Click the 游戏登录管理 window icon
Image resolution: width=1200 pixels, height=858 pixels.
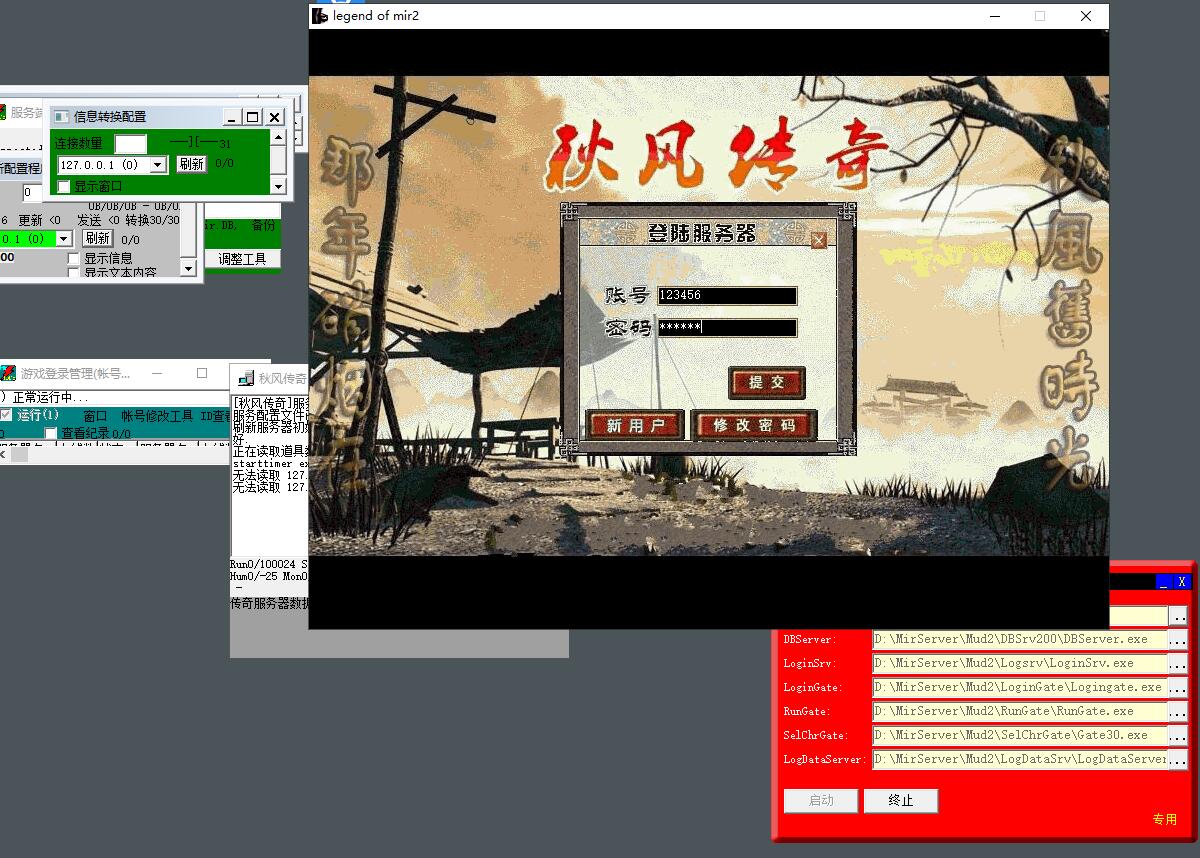pos(8,373)
